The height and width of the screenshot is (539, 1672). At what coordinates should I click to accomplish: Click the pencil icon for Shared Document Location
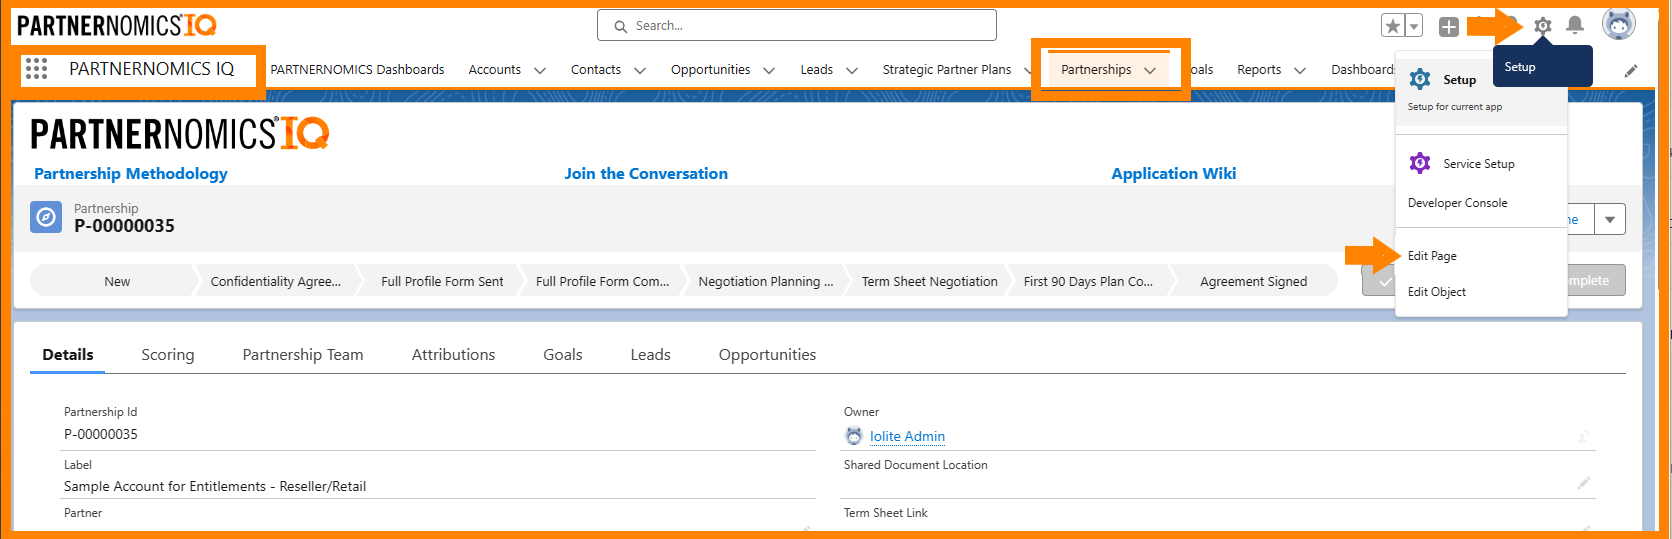point(1583,483)
